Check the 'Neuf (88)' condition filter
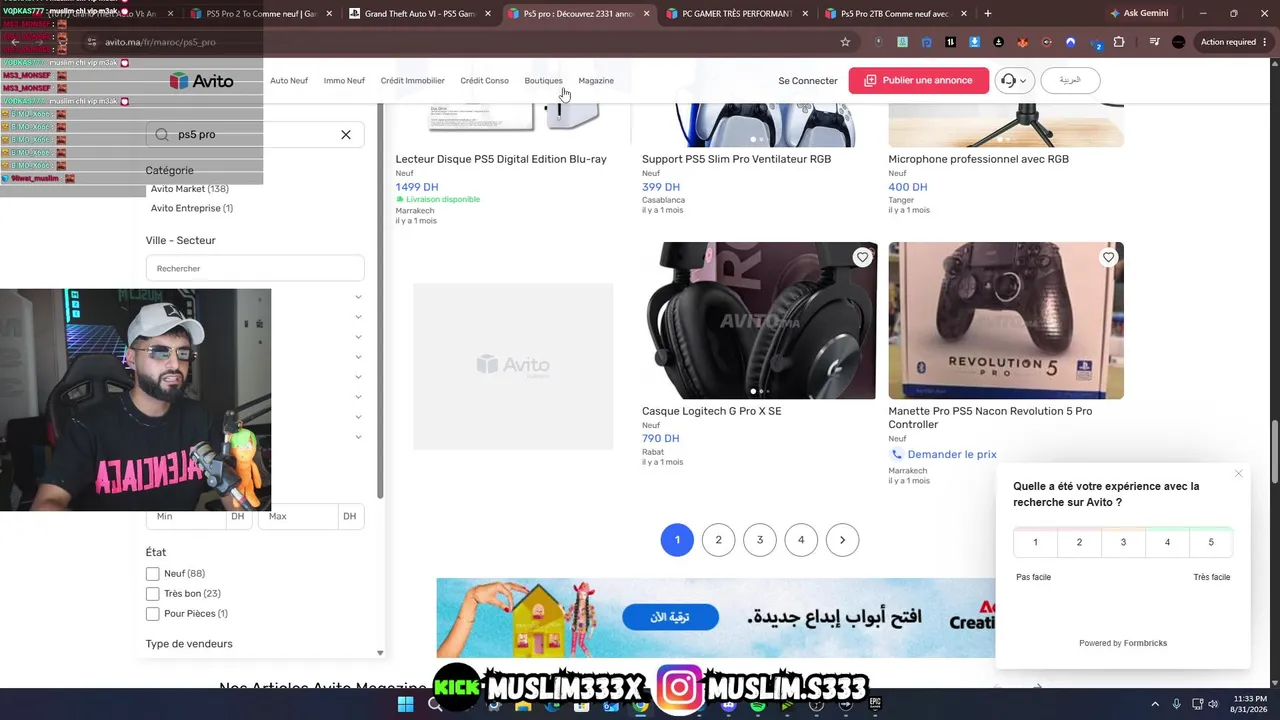The image size is (1280, 720). (153, 574)
